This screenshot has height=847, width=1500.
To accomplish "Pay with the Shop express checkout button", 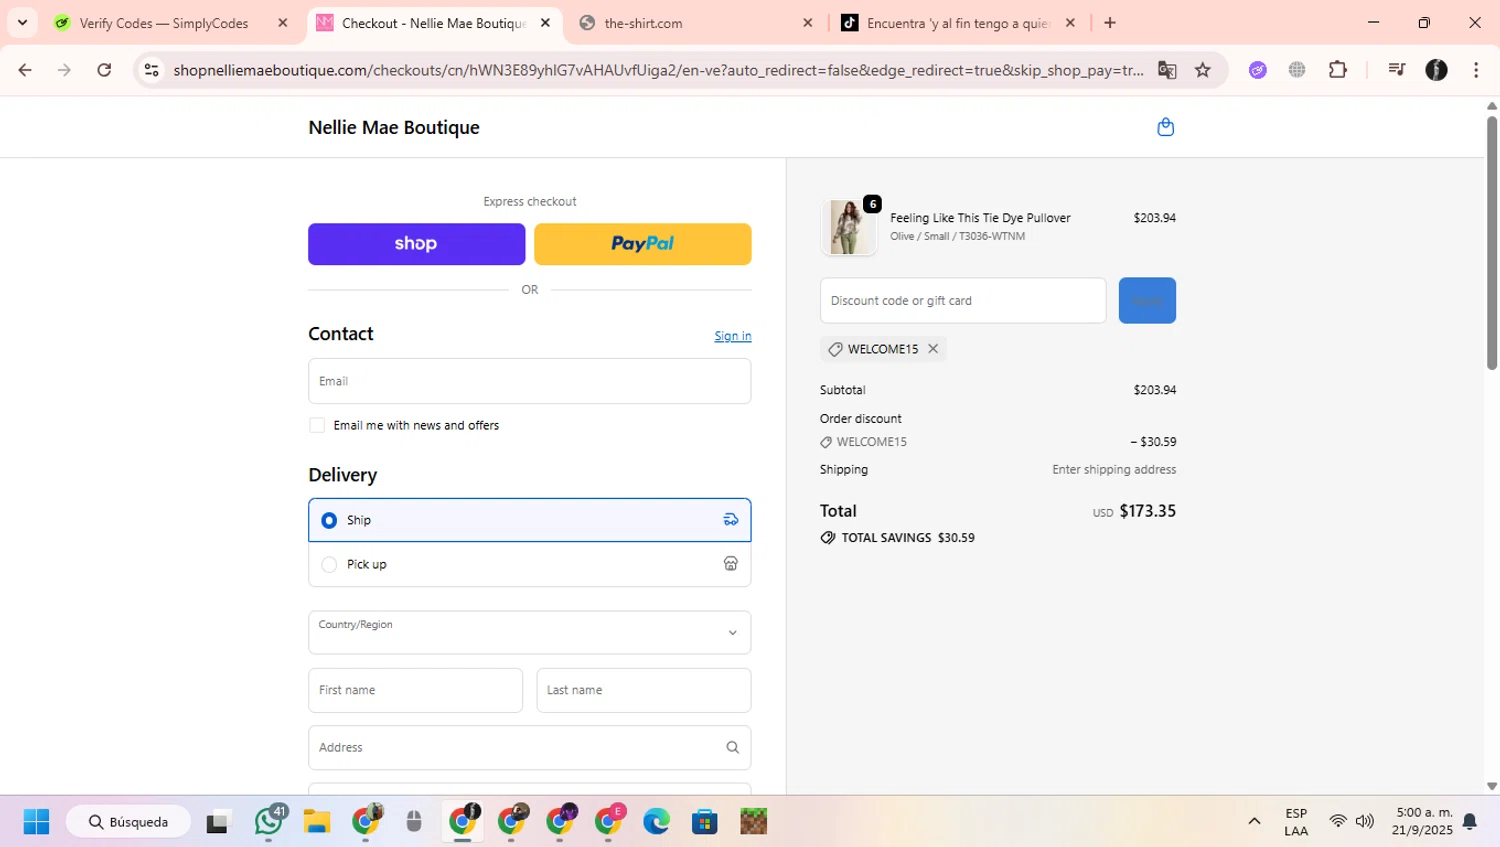I will (x=416, y=244).
